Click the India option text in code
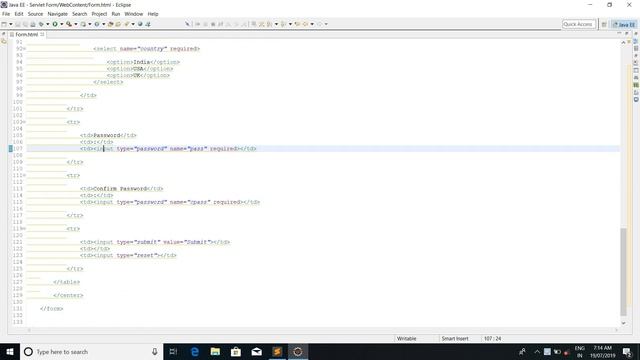This screenshot has height=360, width=640. click(x=142, y=62)
